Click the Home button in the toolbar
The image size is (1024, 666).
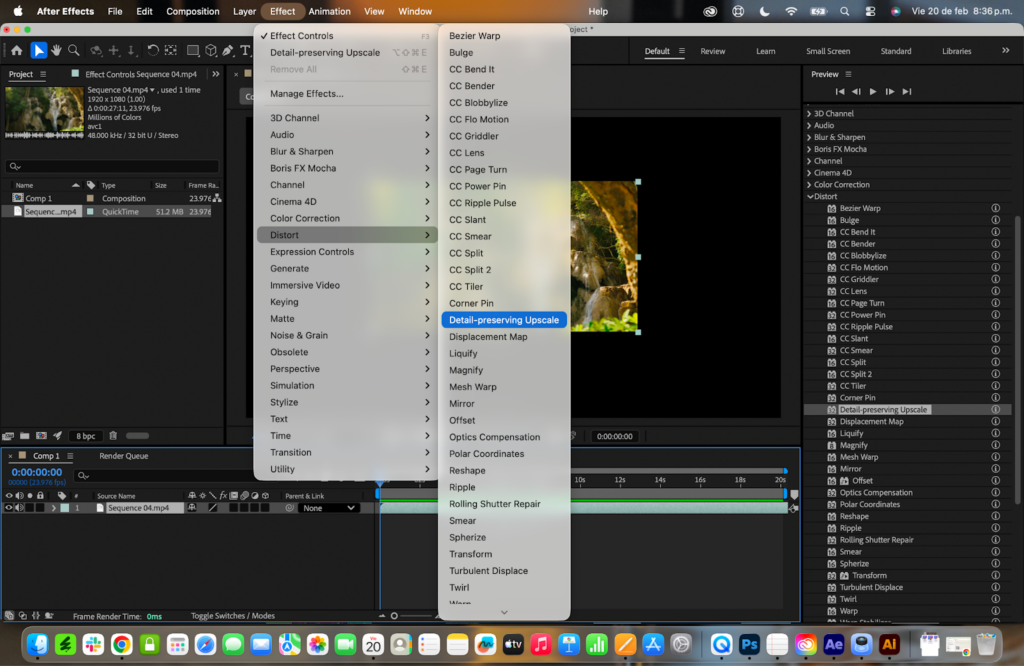(x=16, y=50)
